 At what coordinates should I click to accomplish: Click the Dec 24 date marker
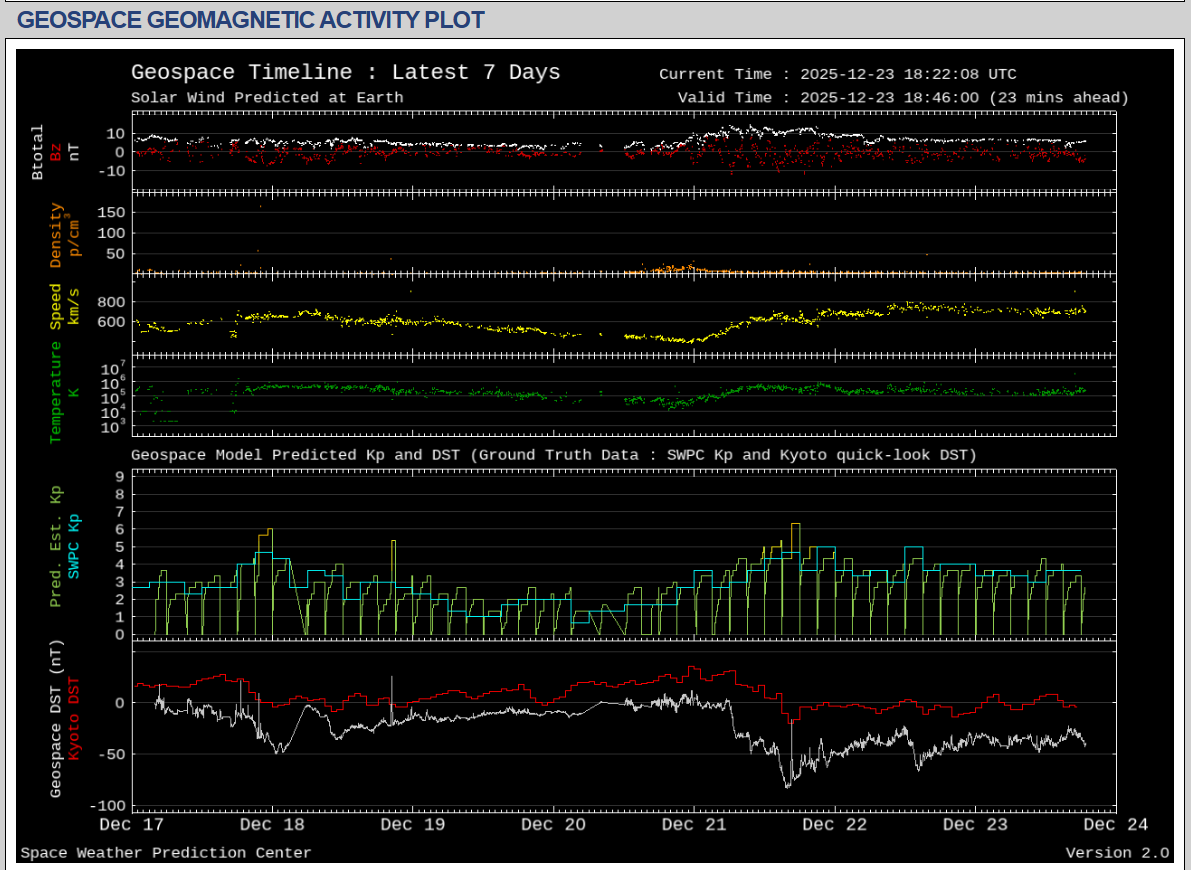(x=1115, y=825)
